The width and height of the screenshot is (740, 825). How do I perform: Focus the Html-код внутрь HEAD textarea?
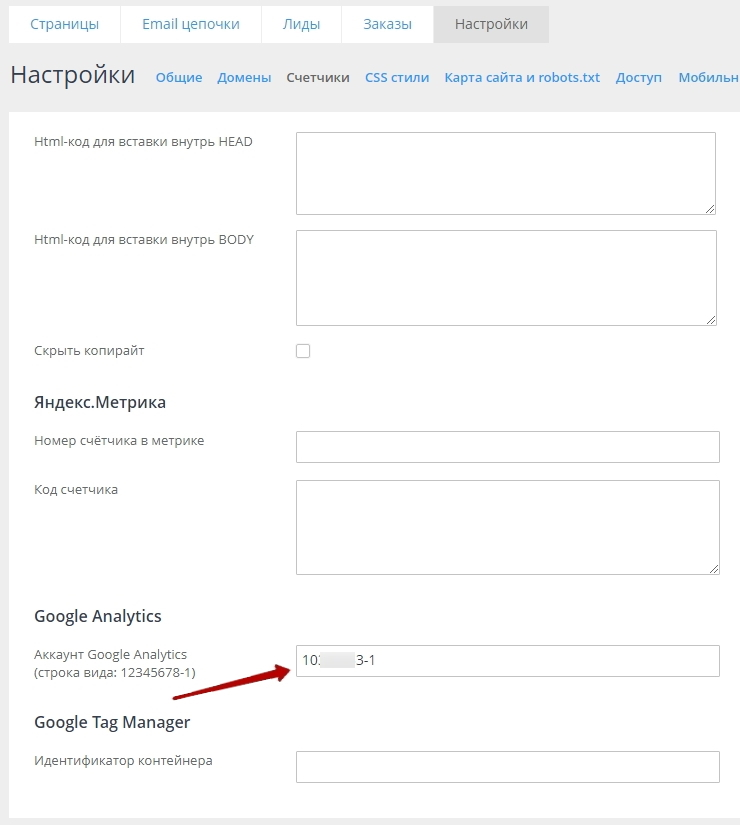505,173
